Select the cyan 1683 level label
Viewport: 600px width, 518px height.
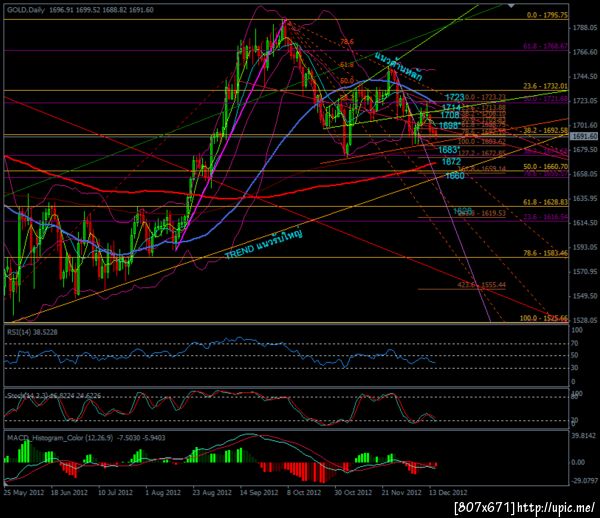(449, 150)
